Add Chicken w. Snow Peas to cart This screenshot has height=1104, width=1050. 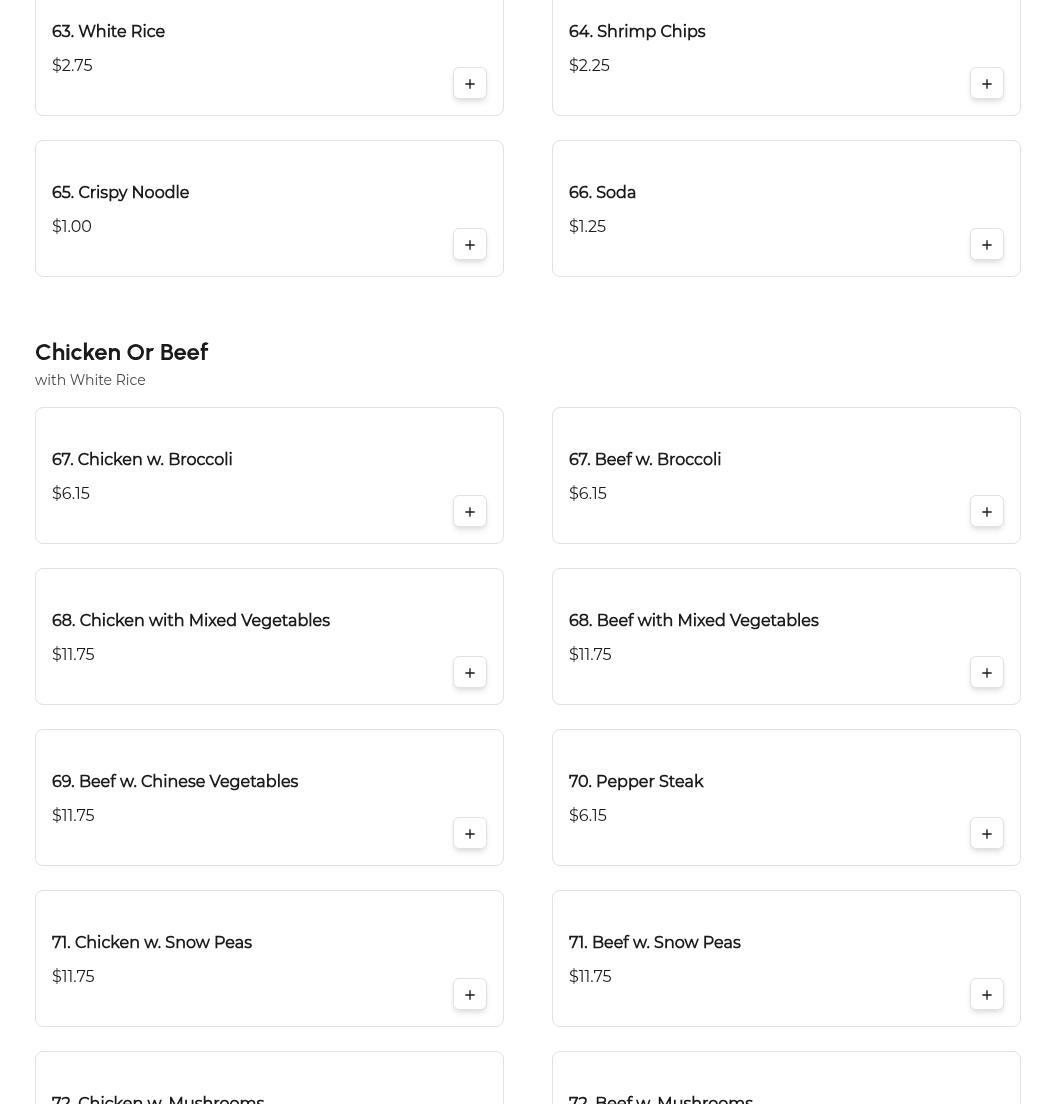click(470, 995)
